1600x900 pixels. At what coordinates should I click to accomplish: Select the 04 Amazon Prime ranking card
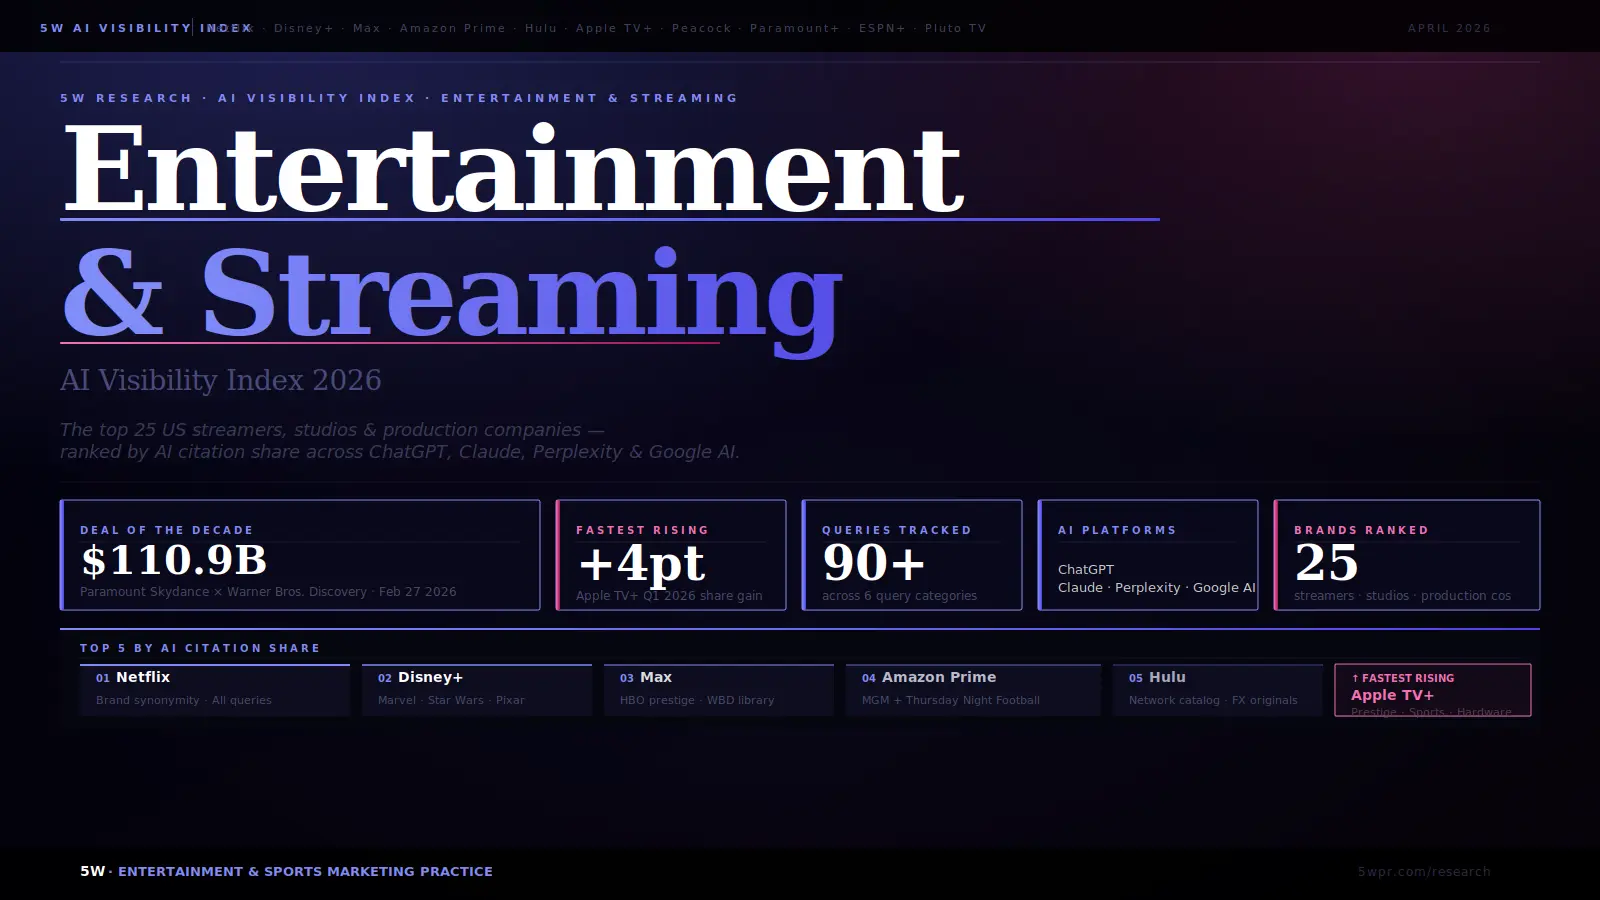[973, 690]
